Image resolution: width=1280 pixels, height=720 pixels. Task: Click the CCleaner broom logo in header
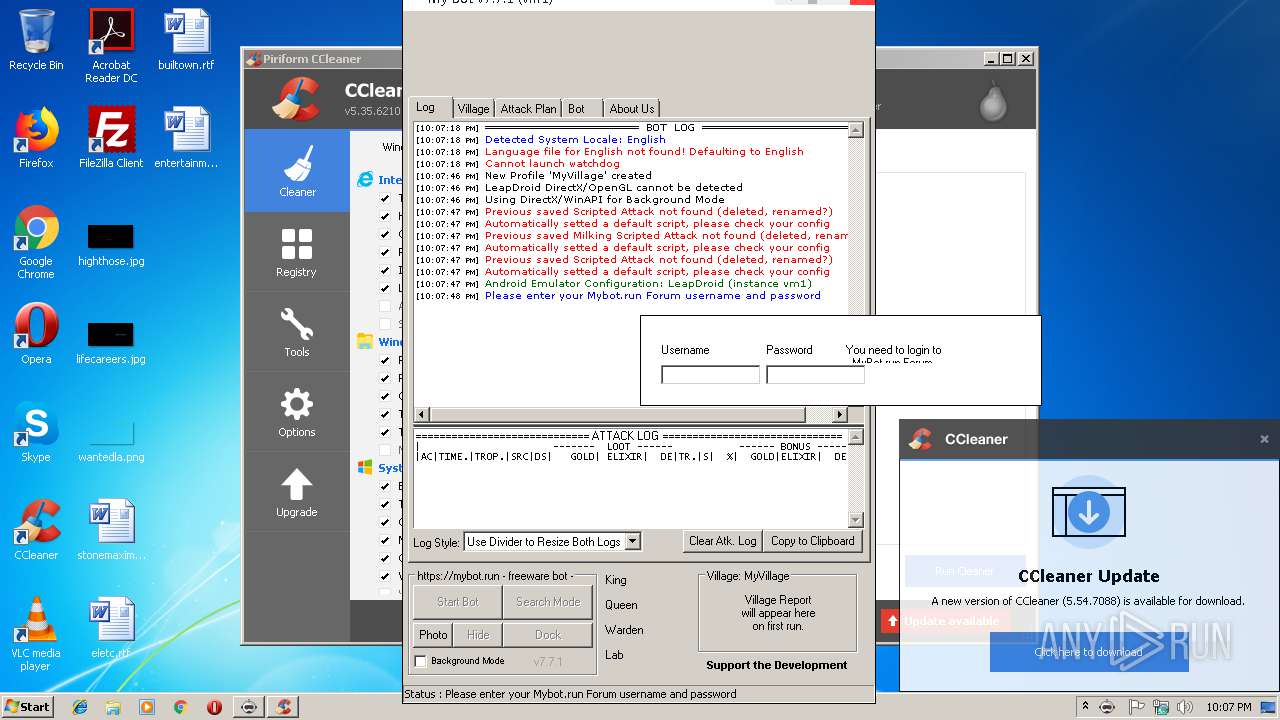tap(296, 98)
